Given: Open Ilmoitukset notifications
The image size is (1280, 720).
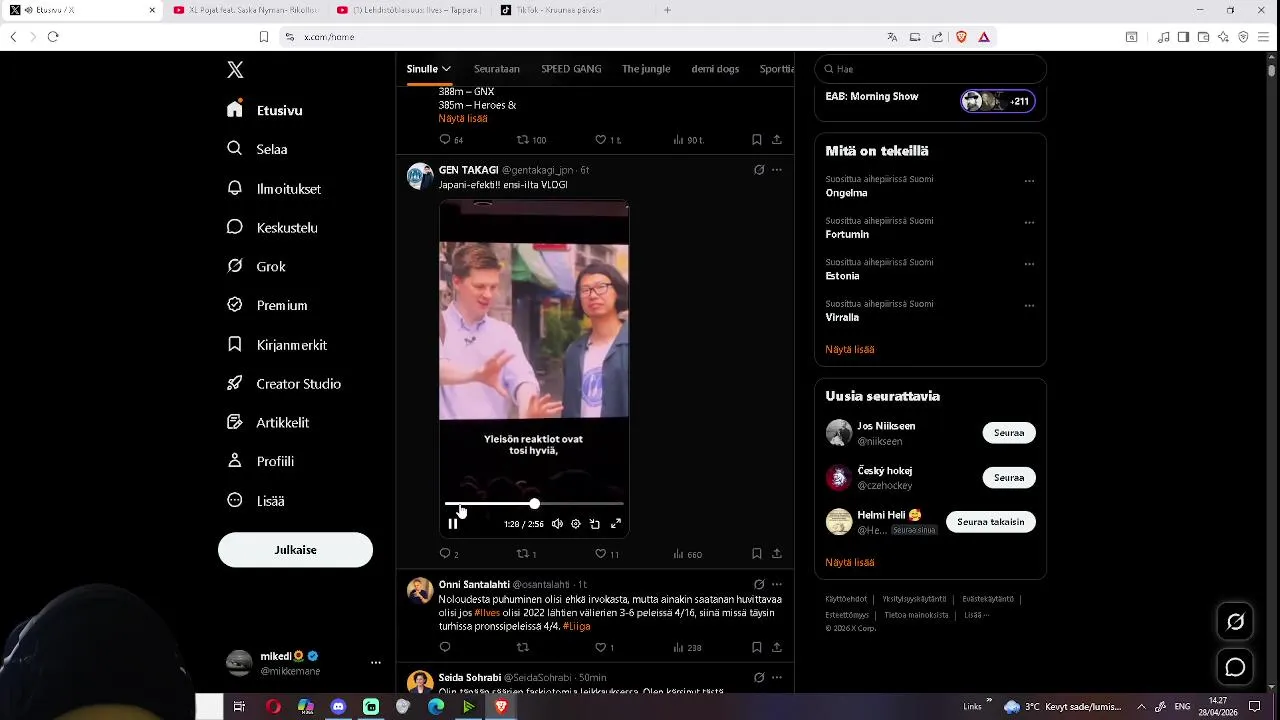Looking at the screenshot, I should 274,188.
